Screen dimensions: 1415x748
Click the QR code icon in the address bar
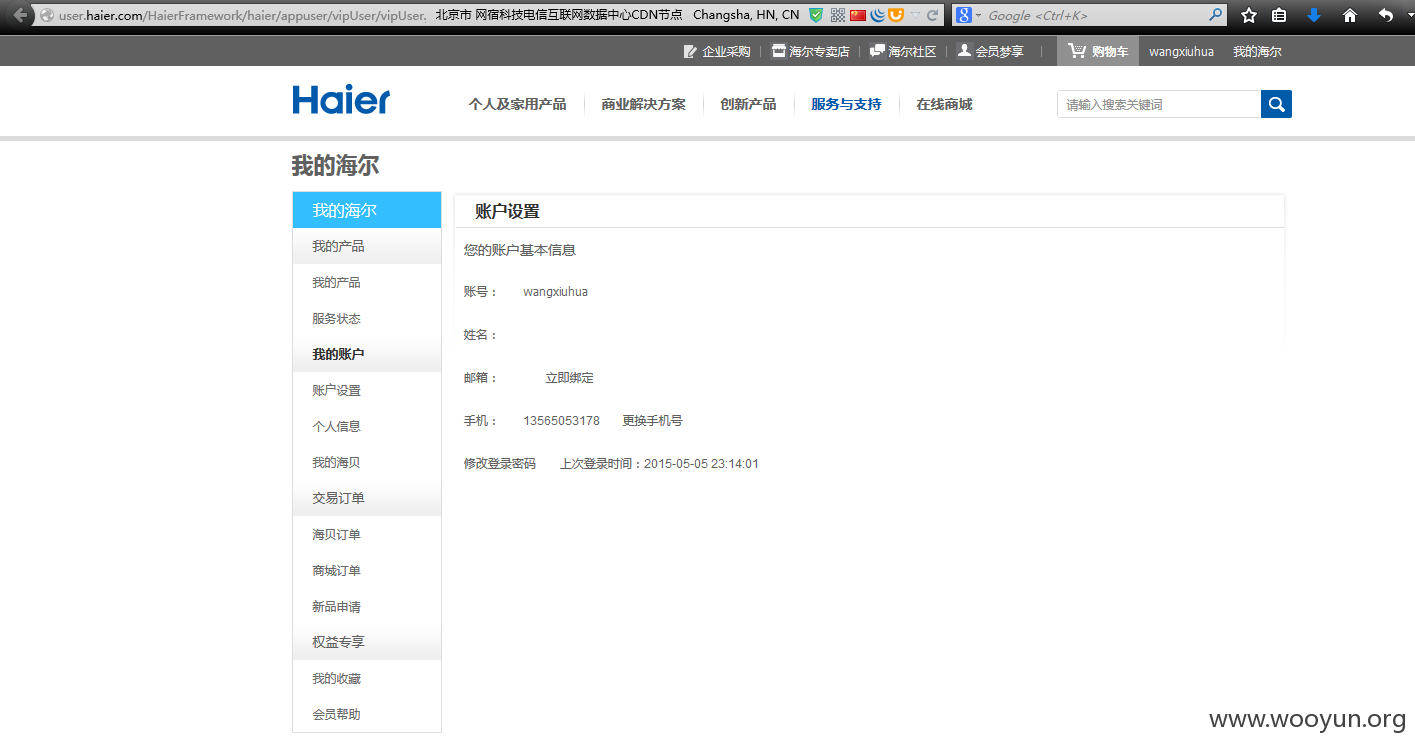(x=838, y=15)
